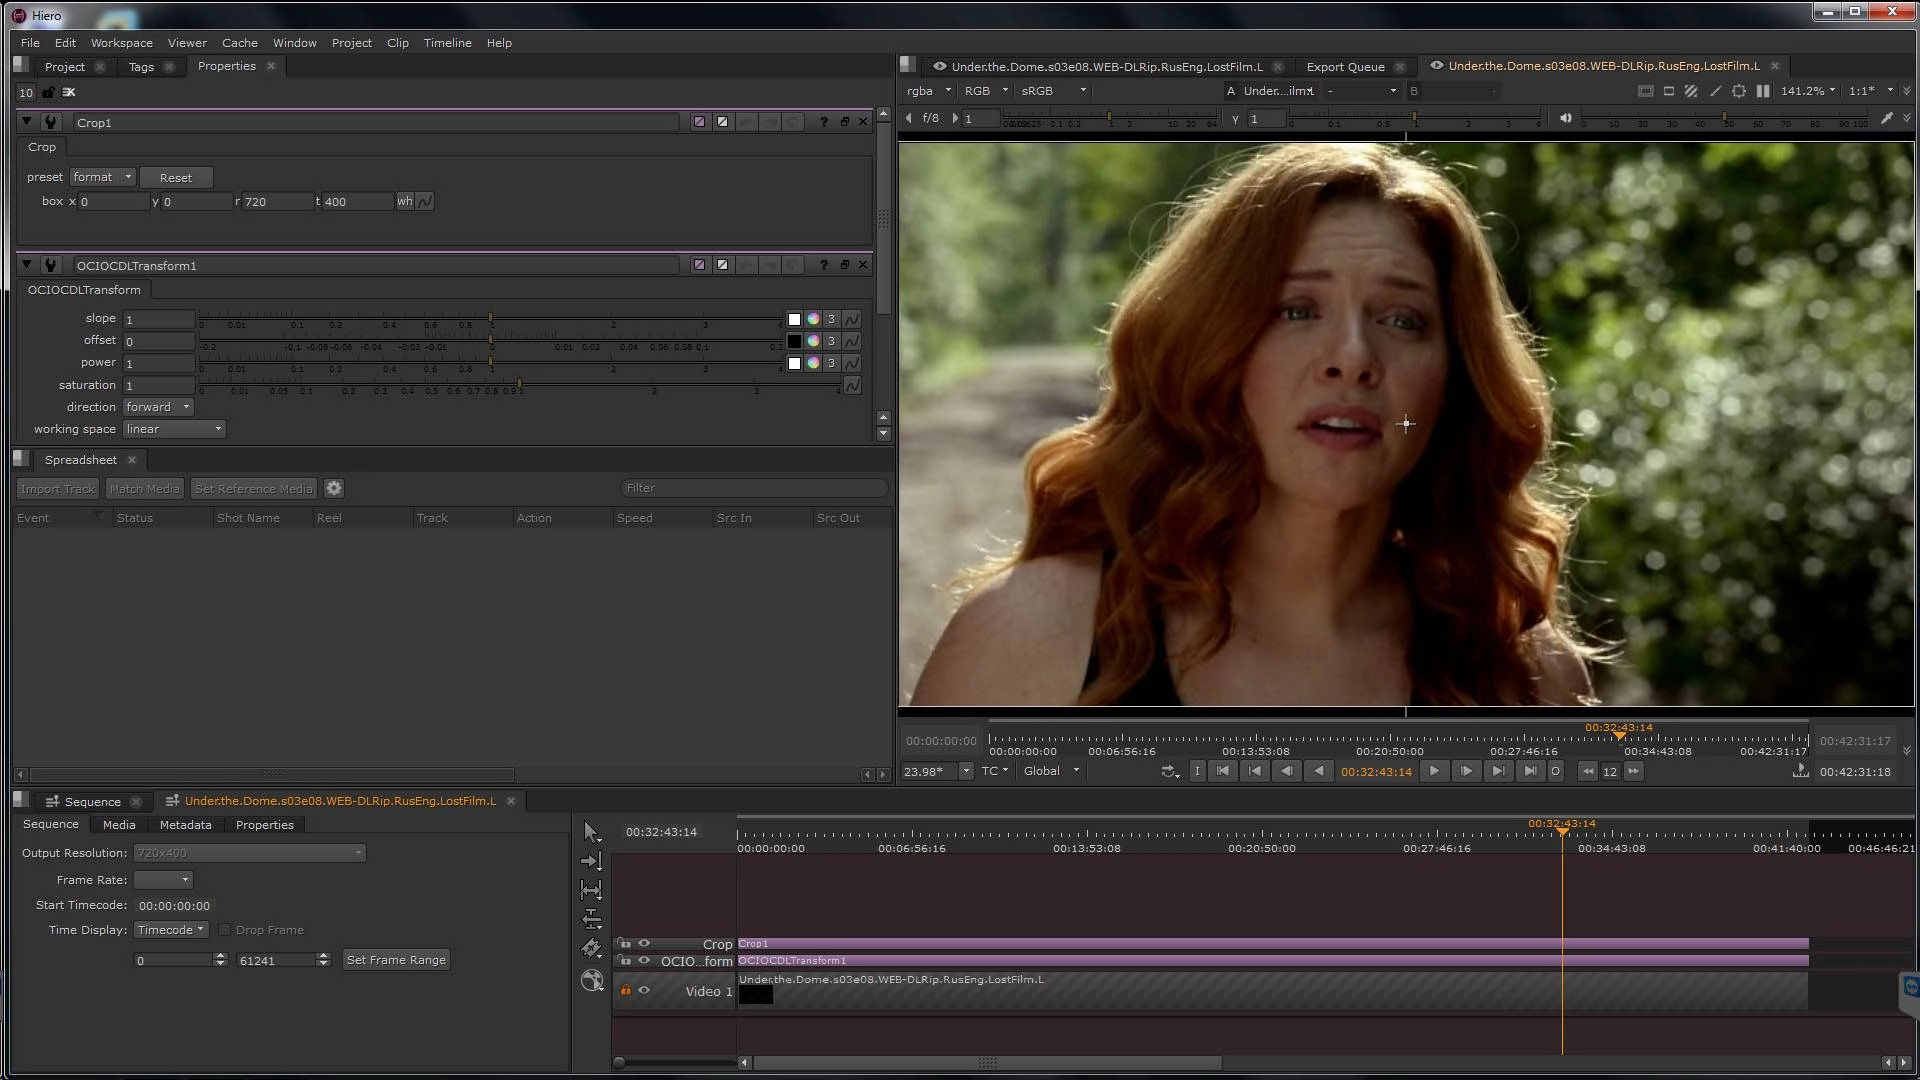Clear all properties panels icon
The width and height of the screenshot is (1920, 1080).
tap(69, 92)
